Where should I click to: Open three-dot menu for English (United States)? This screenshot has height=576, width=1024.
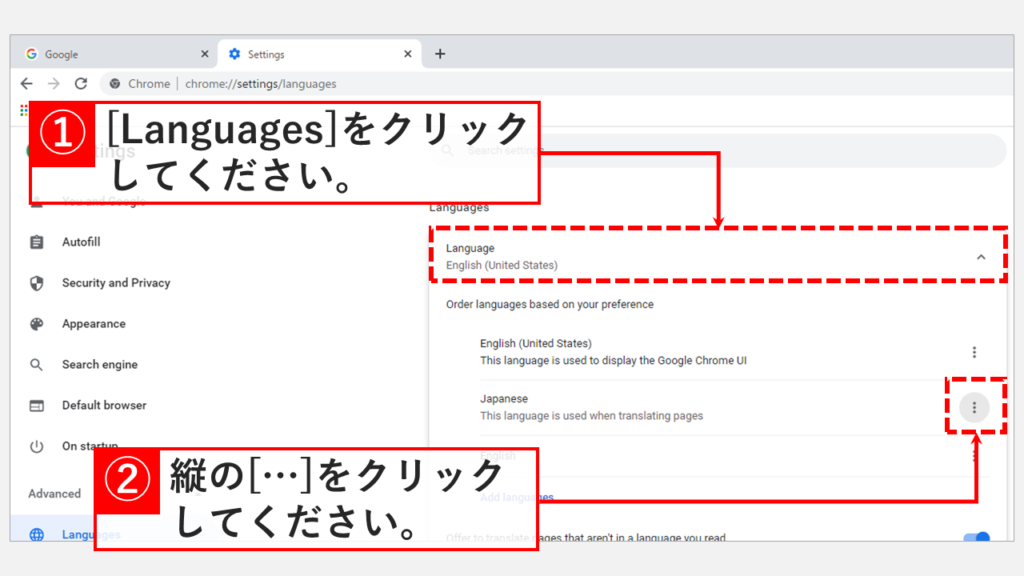click(974, 352)
